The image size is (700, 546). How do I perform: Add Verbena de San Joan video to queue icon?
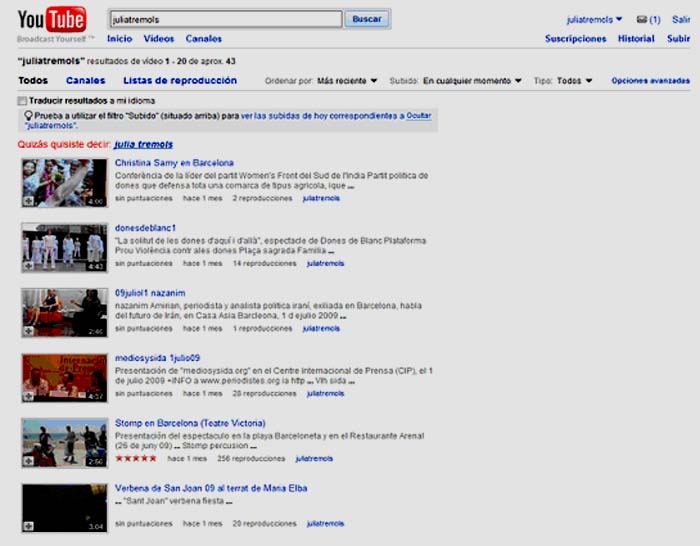click(29, 526)
